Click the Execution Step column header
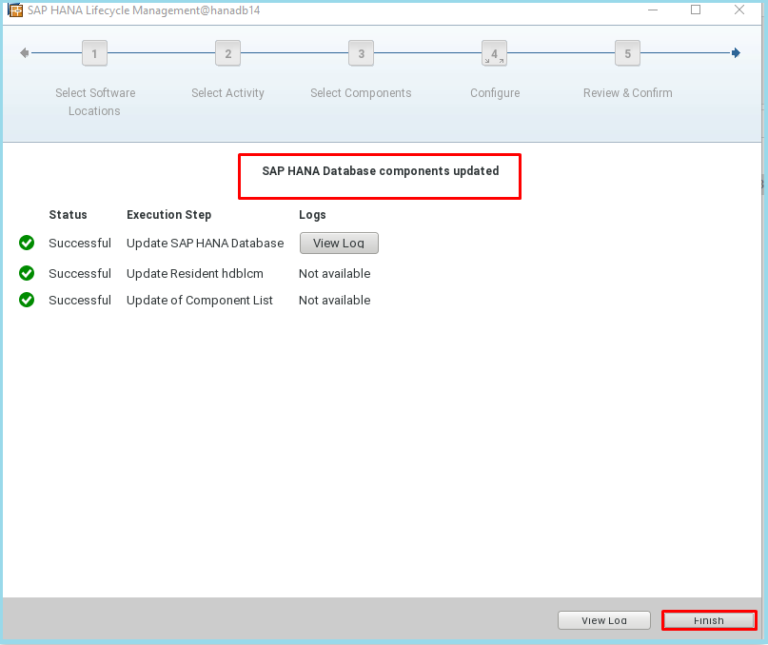 (x=169, y=215)
